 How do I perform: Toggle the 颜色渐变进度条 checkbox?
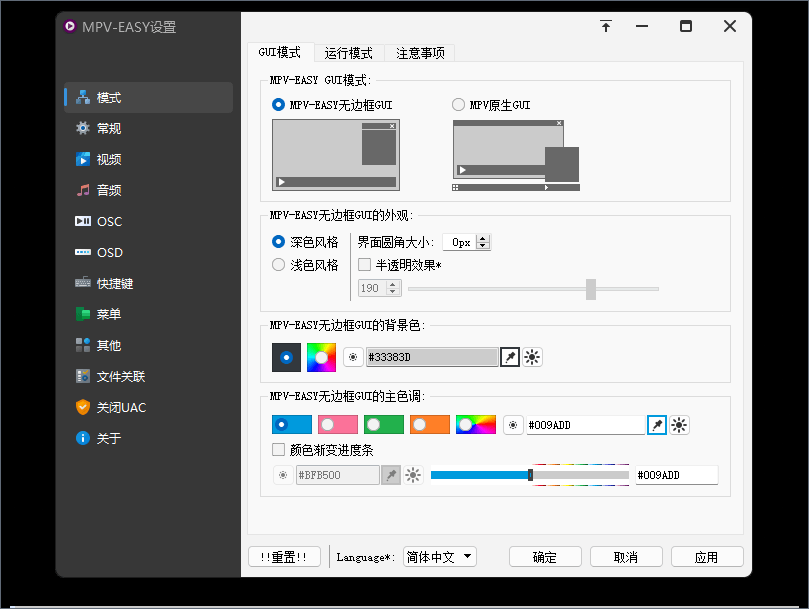point(279,450)
